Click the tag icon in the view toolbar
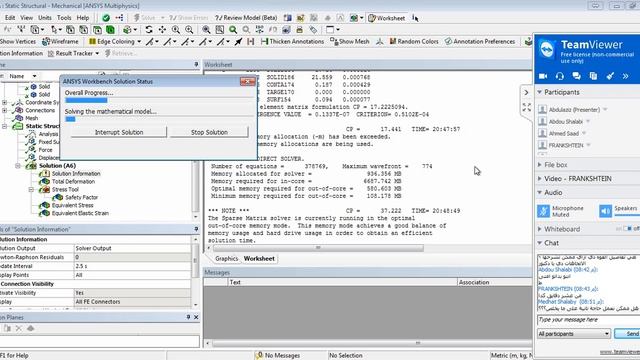Screen dimensions: 640x360 [x=313, y=29]
